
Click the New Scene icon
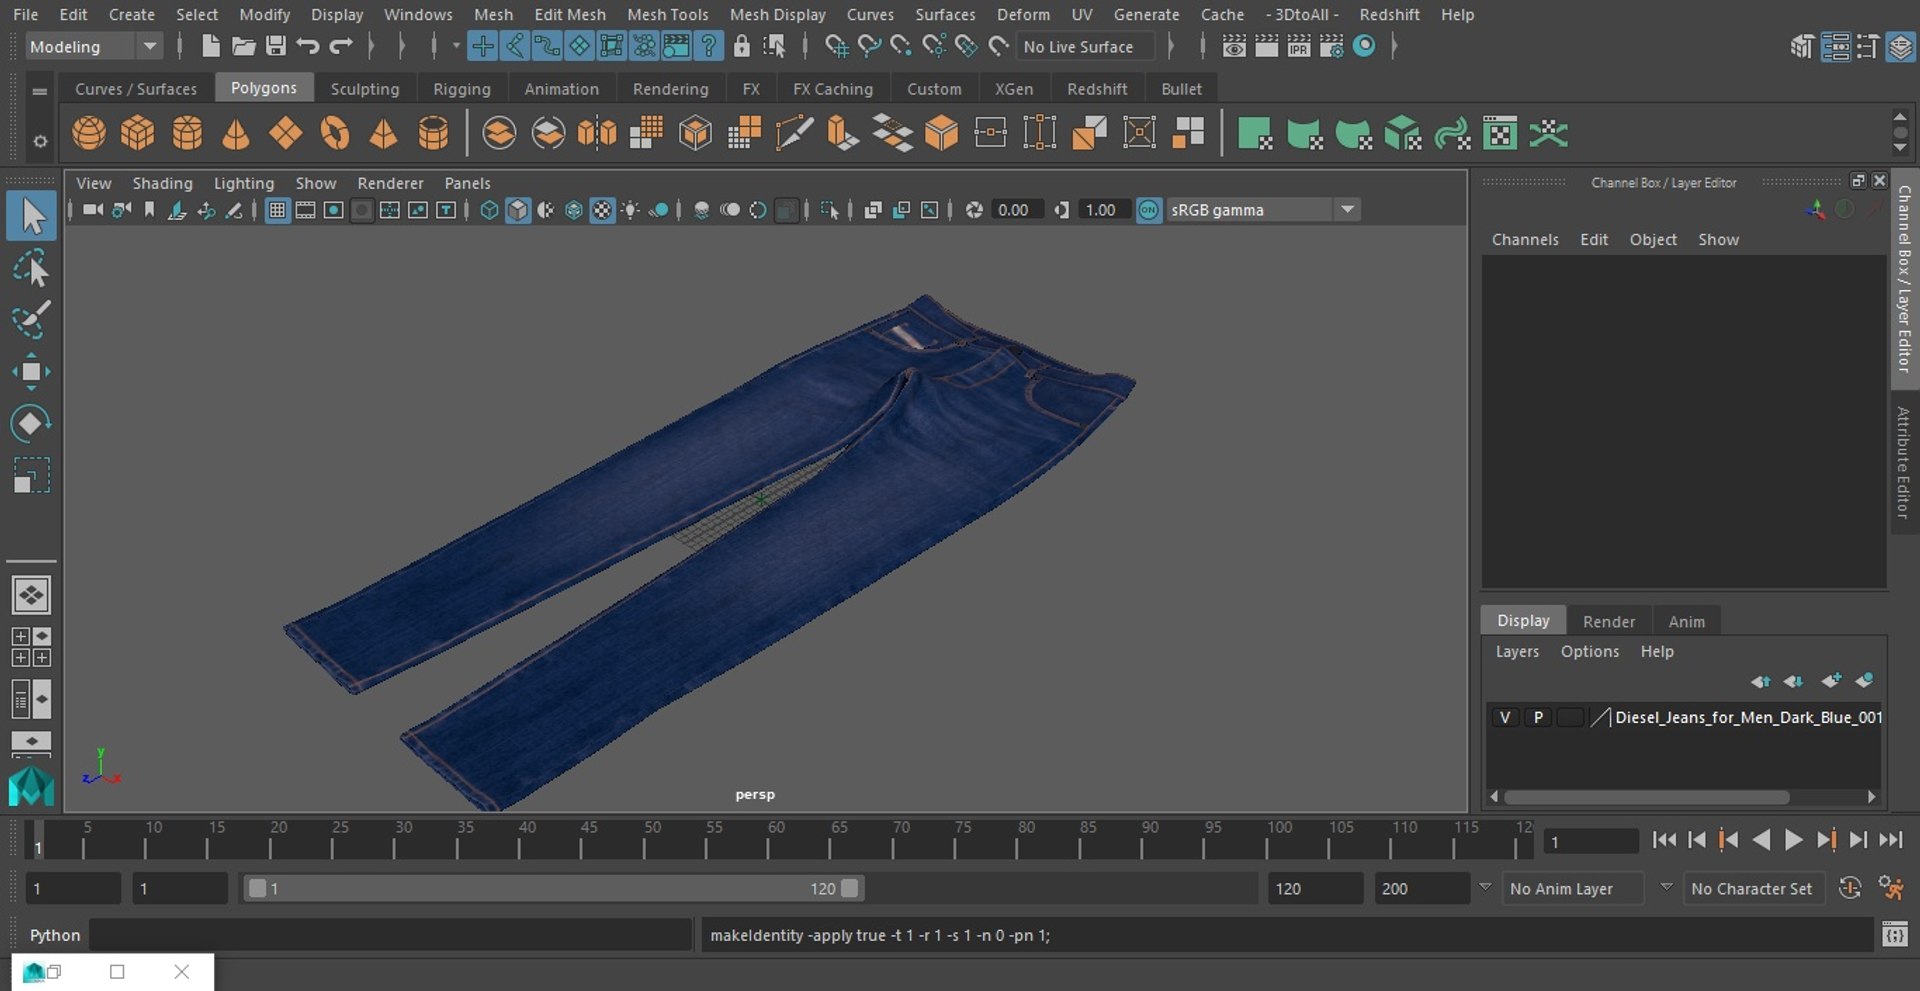click(210, 46)
